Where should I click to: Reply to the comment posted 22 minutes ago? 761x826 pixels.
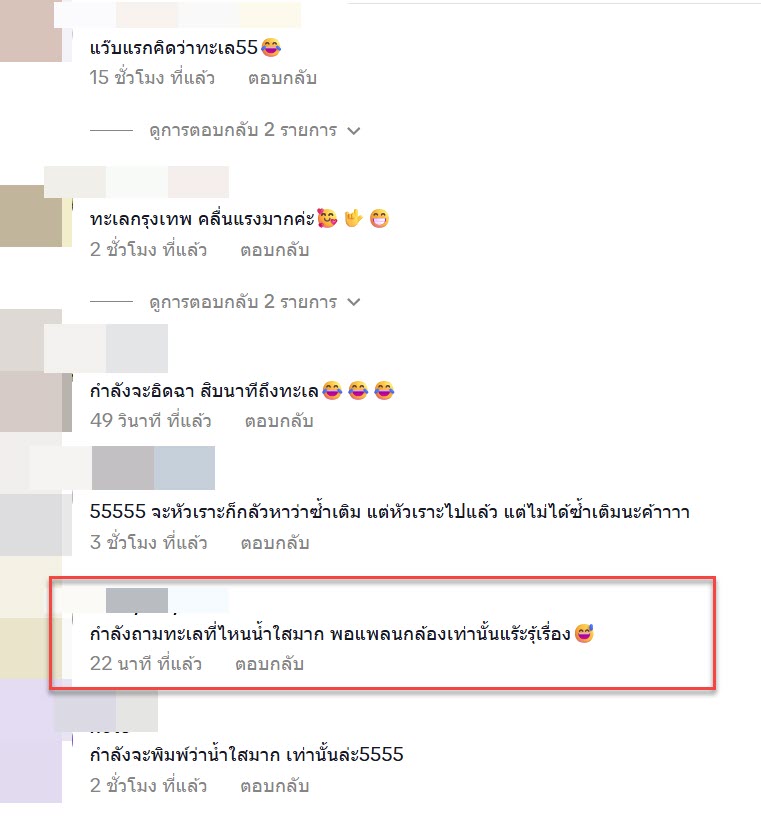click(x=270, y=664)
